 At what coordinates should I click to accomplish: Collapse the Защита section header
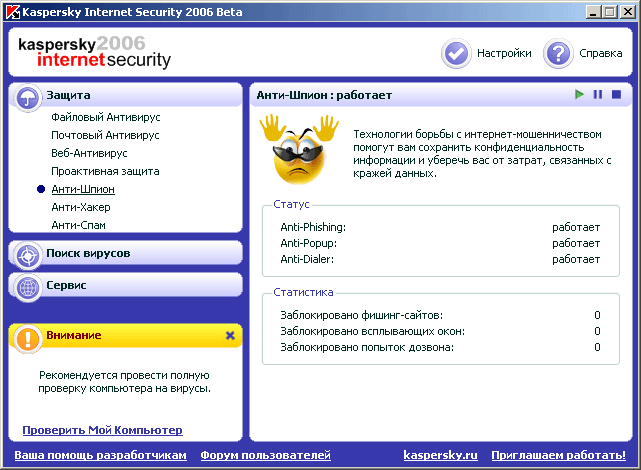[126, 95]
